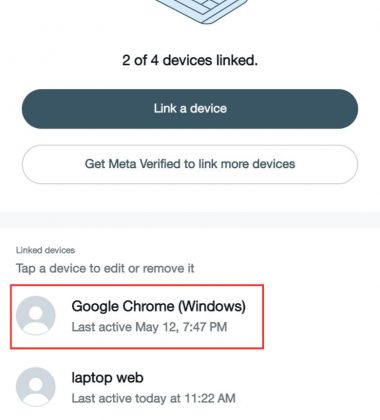
Task: Tap the Link a device button
Action: pos(190,109)
